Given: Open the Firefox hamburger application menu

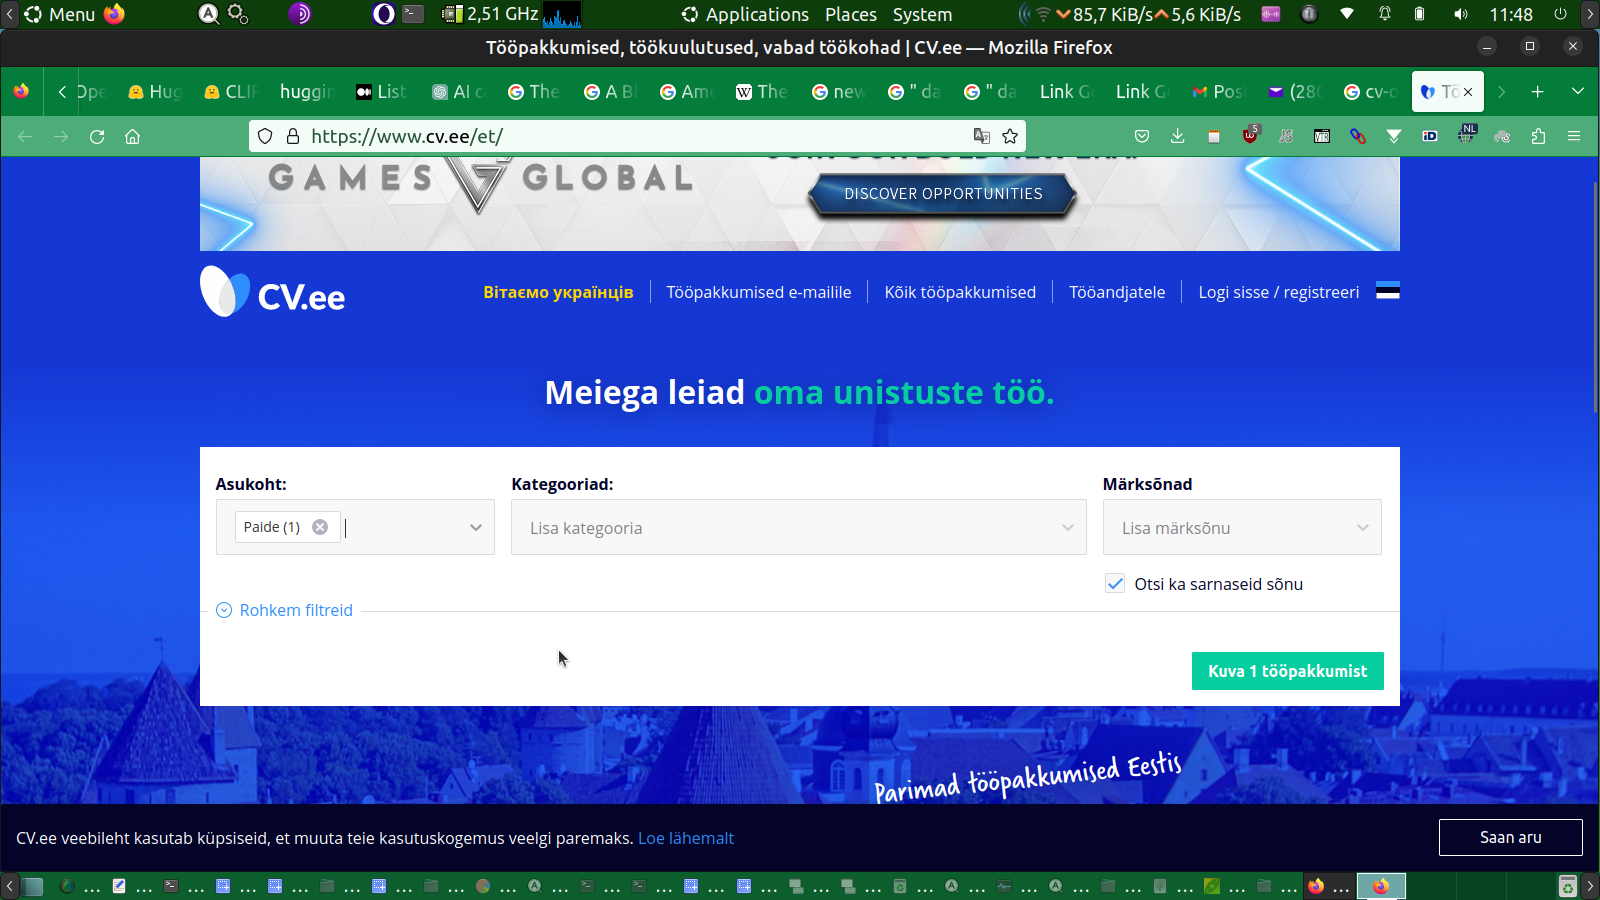Looking at the screenshot, I should [x=1574, y=136].
